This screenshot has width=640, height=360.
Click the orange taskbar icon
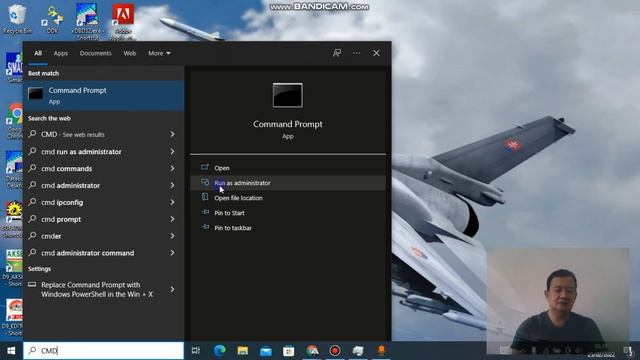(382, 351)
